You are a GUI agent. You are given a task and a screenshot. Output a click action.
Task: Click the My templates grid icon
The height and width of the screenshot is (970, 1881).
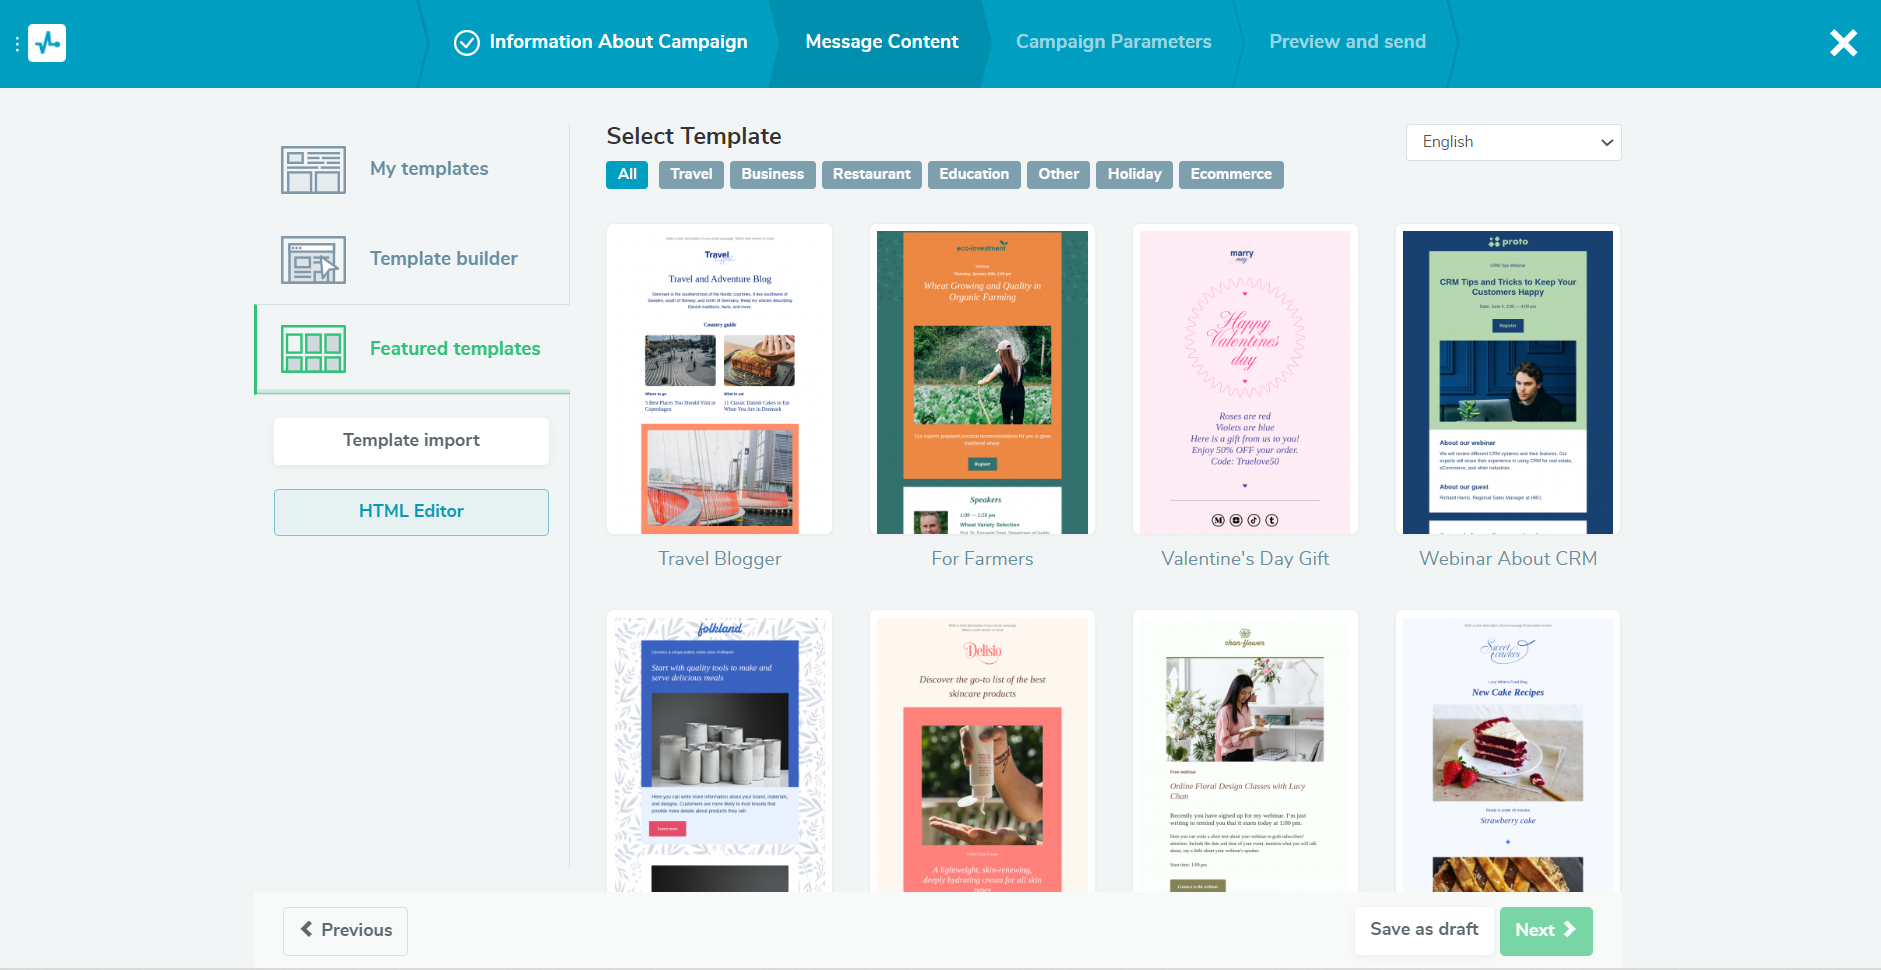coord(313,170)
